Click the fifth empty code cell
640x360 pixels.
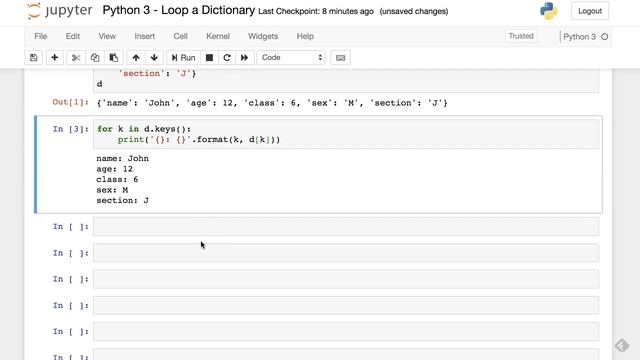coord(346,331)
